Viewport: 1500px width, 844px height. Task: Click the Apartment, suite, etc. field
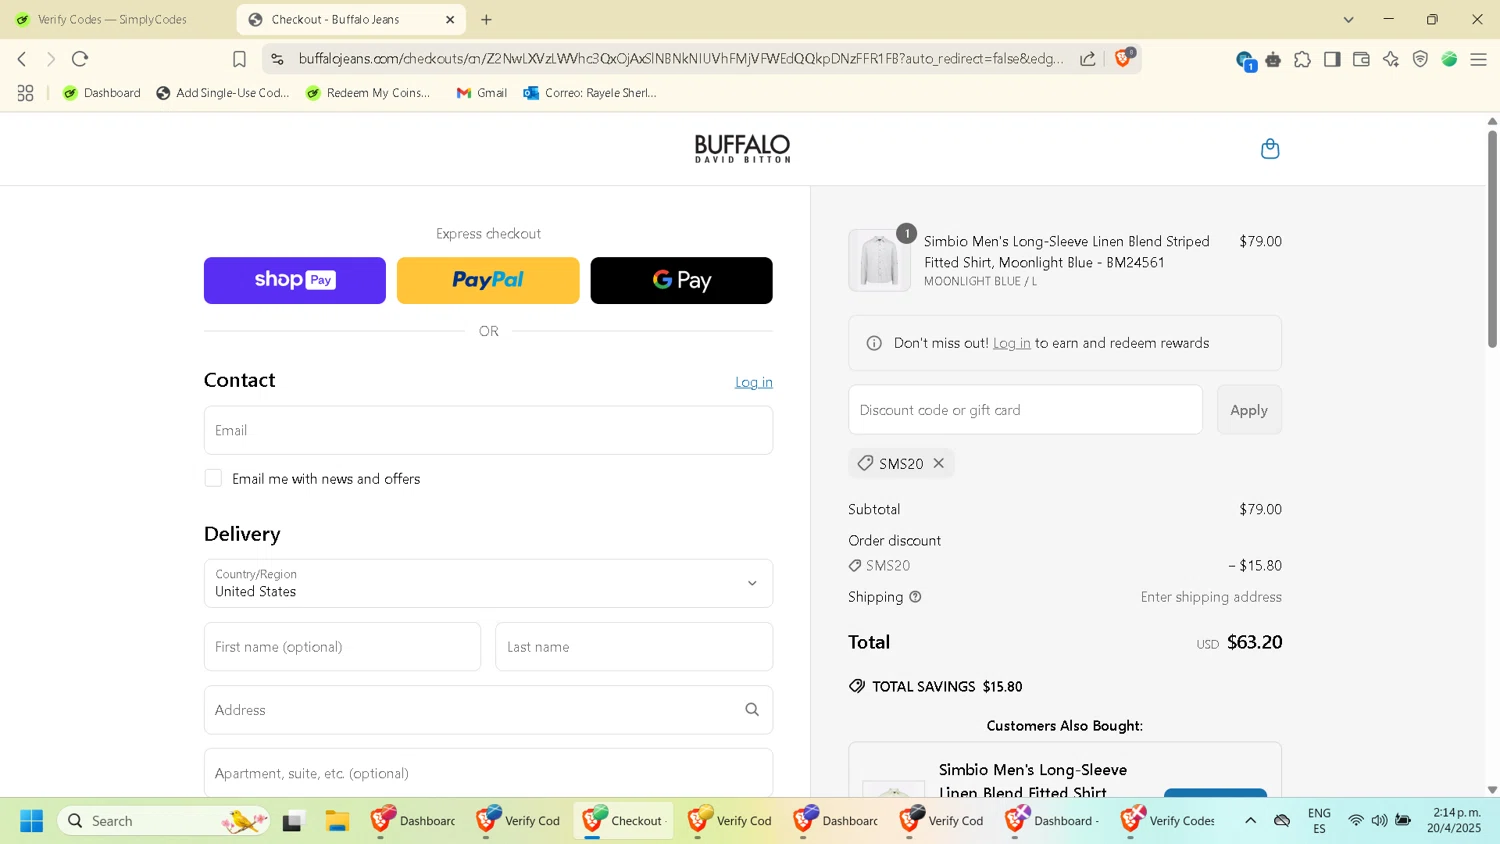click(x=488, y=773)
